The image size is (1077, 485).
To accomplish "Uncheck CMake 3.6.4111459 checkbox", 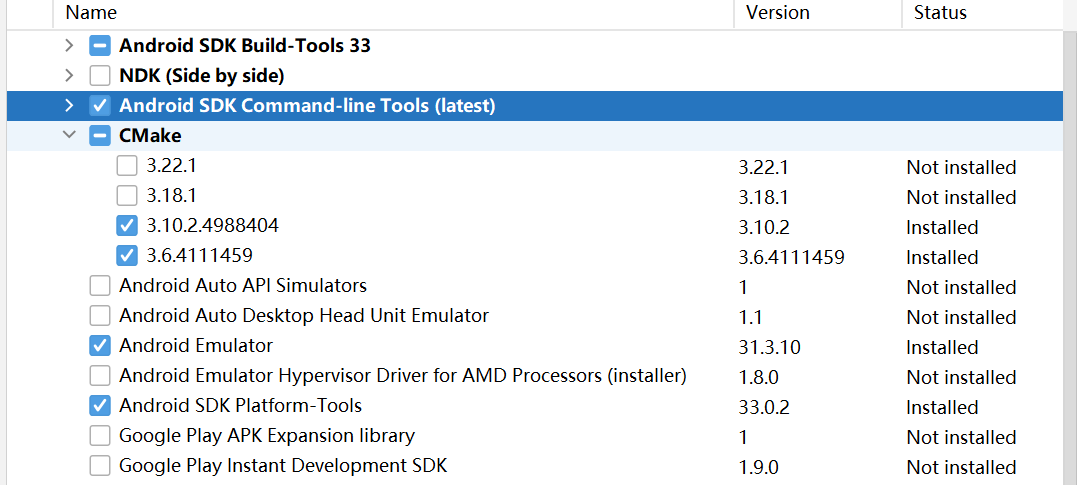I will tap(127, 256).
